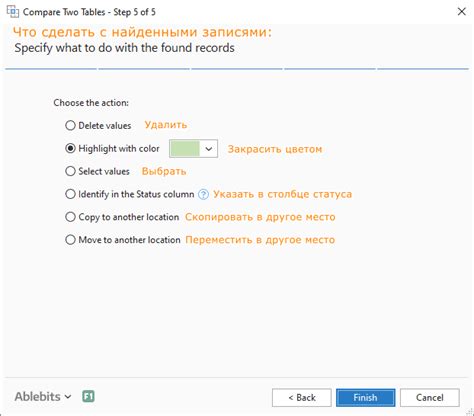Viewport: 474px width, 416px height.
Task: Click the Finish button
Action: pos(366,398)
